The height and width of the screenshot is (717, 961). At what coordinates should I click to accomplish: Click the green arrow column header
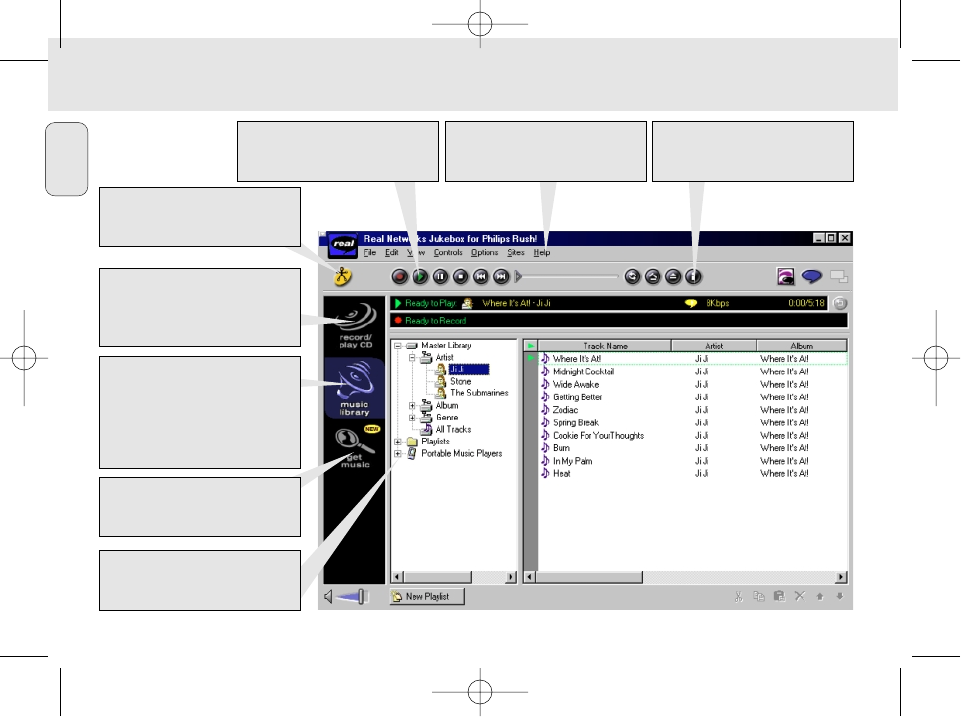tap(531, 346)
